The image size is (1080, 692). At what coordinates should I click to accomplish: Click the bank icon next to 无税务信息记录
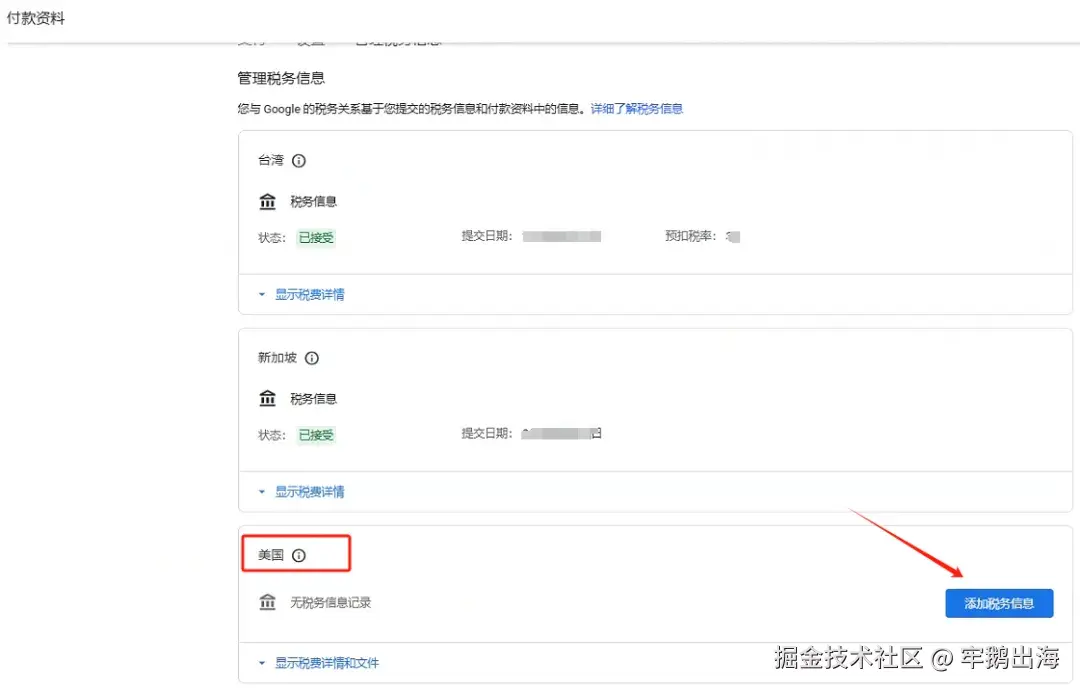pyautogui.click(x=267, y=602)
